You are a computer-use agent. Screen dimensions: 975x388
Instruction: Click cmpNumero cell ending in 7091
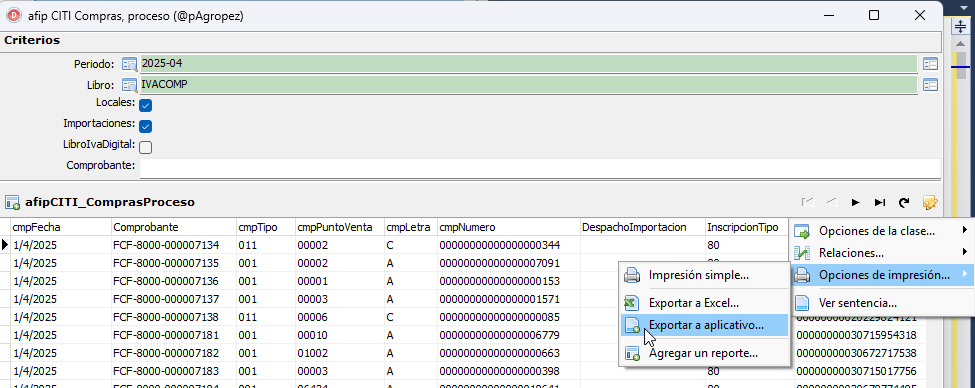(509, 263)
